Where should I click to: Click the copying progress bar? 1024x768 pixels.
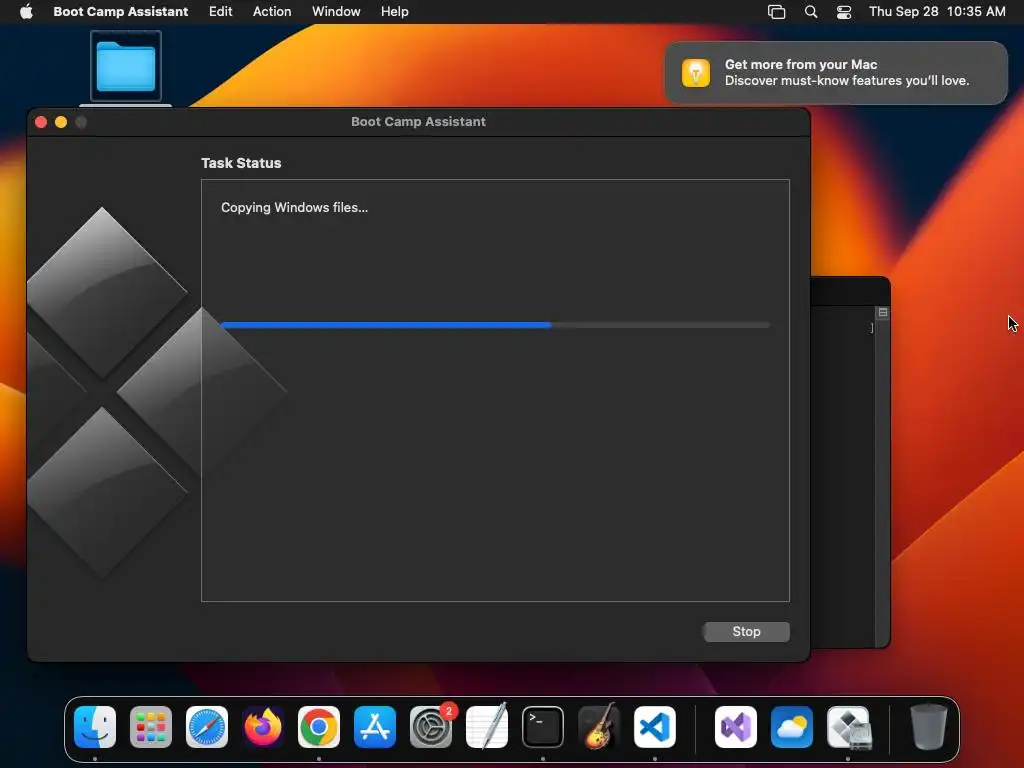495,325
